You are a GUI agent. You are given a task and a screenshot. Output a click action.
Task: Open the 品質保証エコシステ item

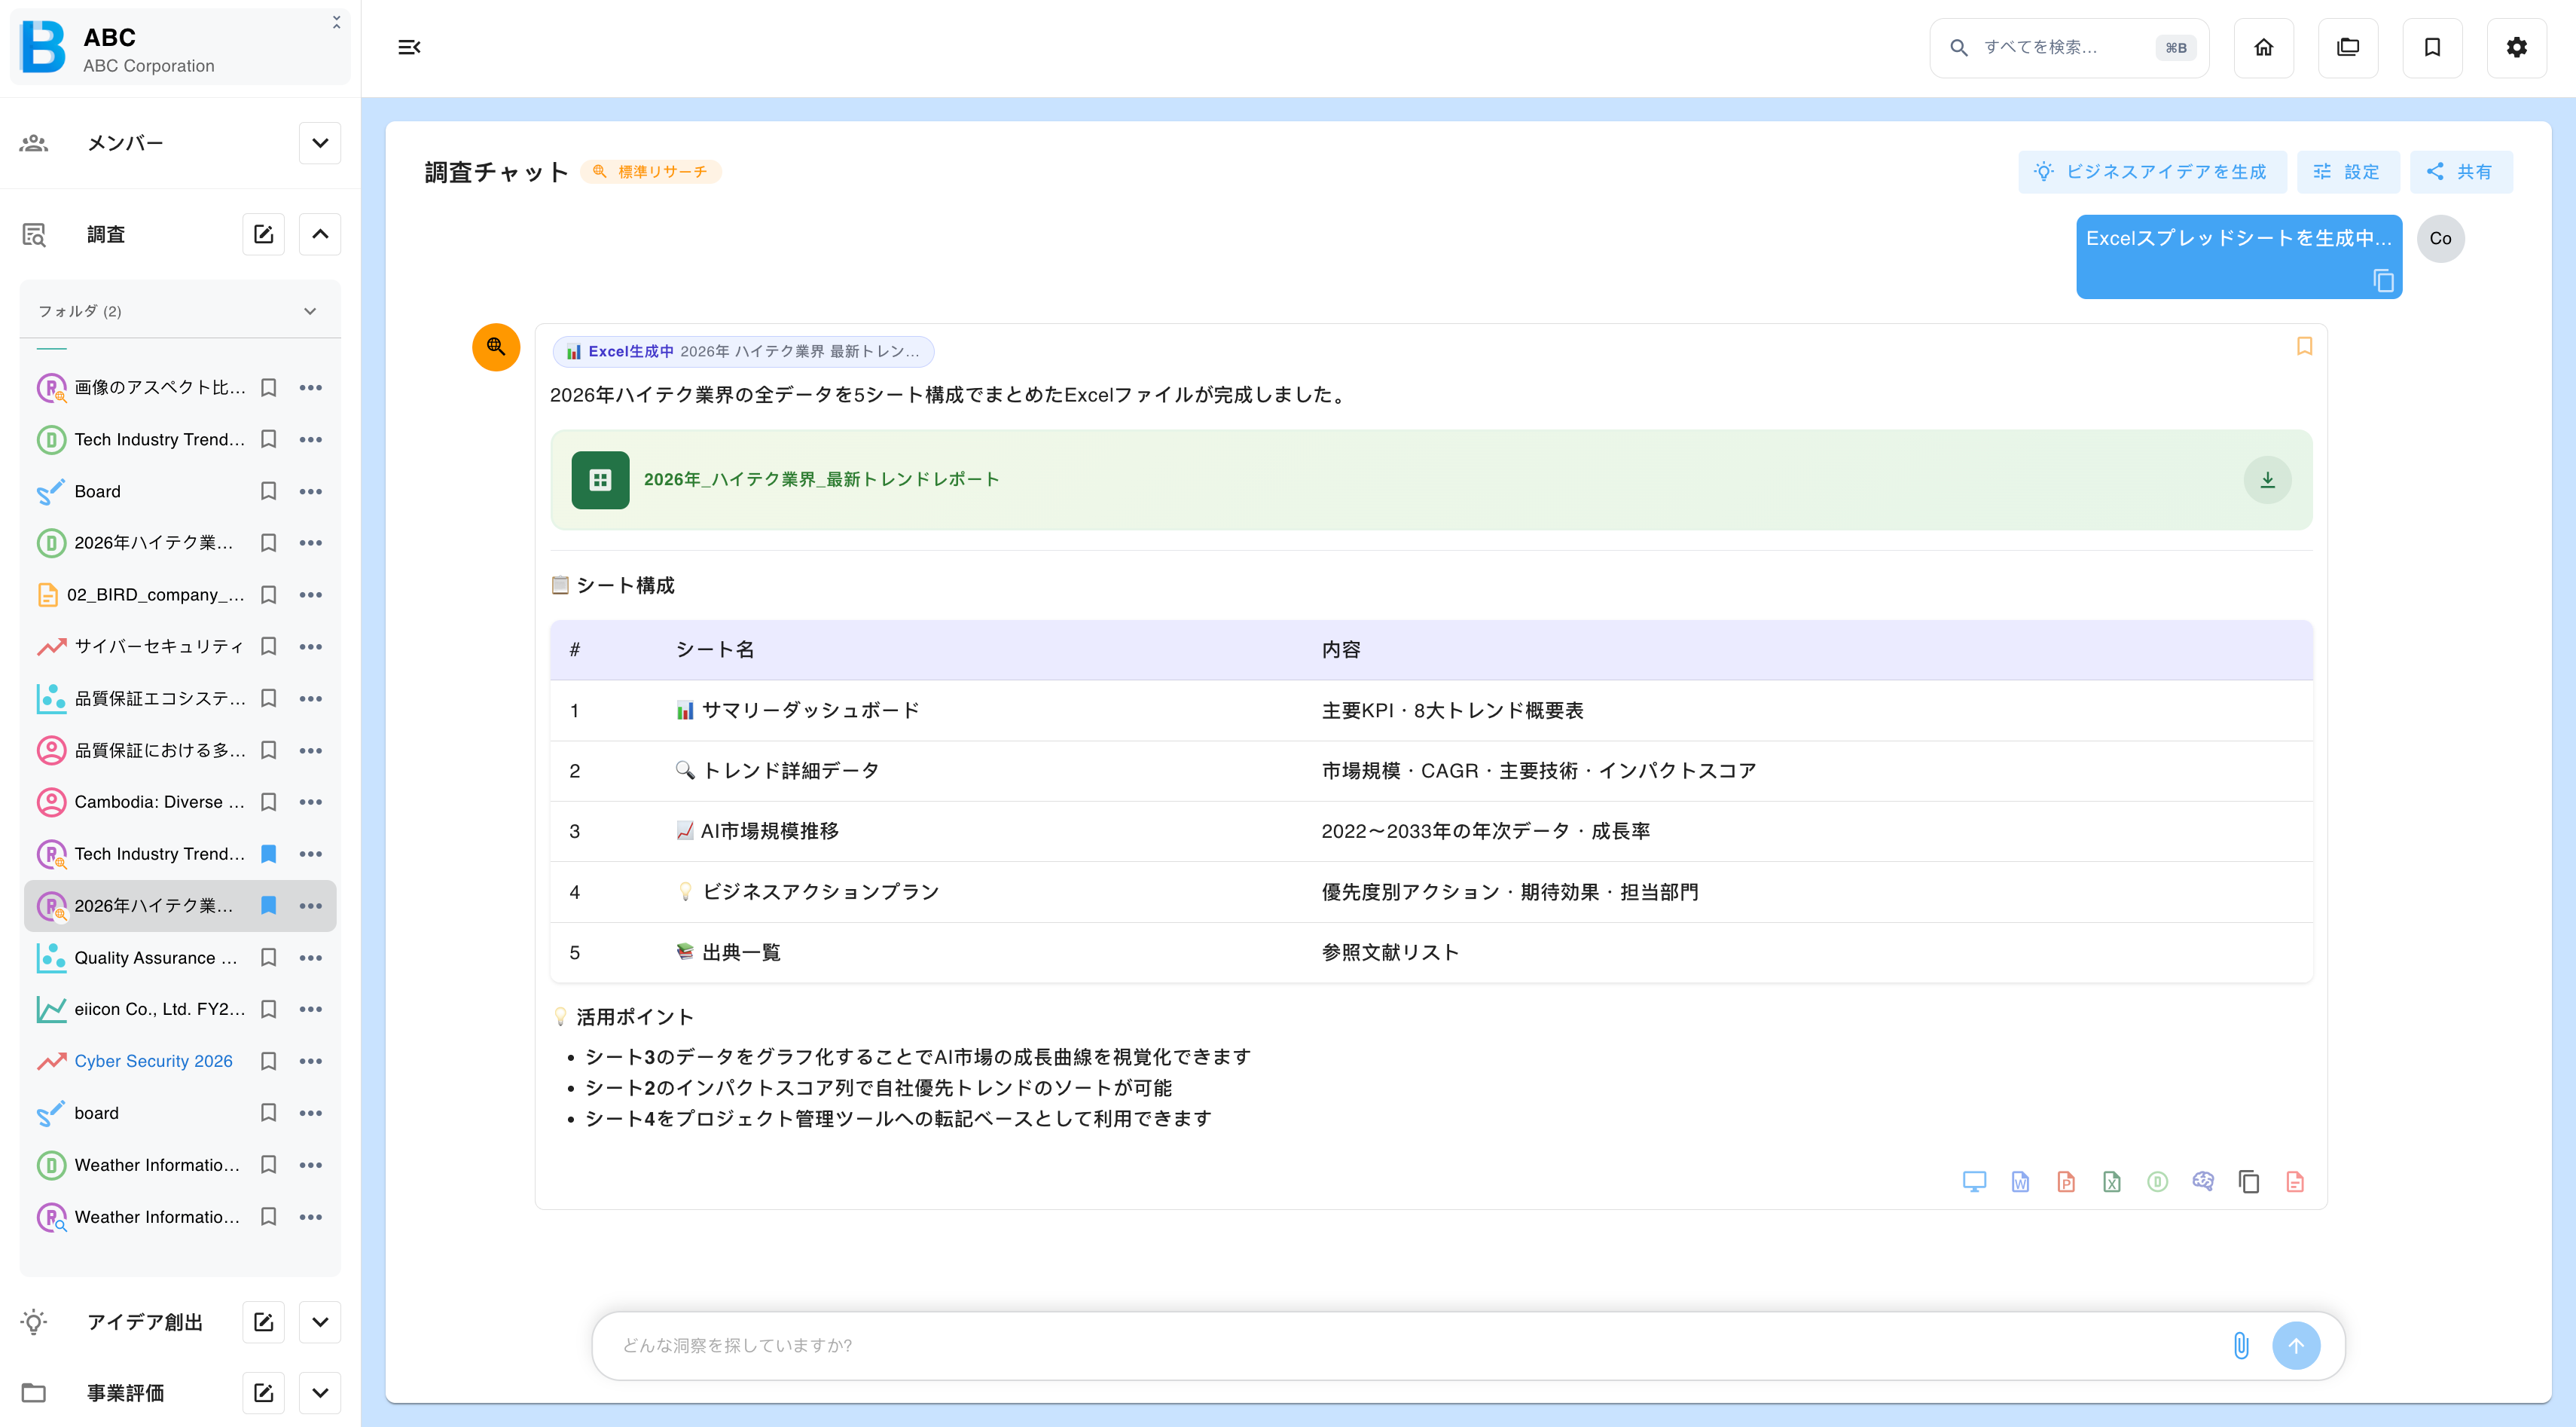click(x=159, y=698)
